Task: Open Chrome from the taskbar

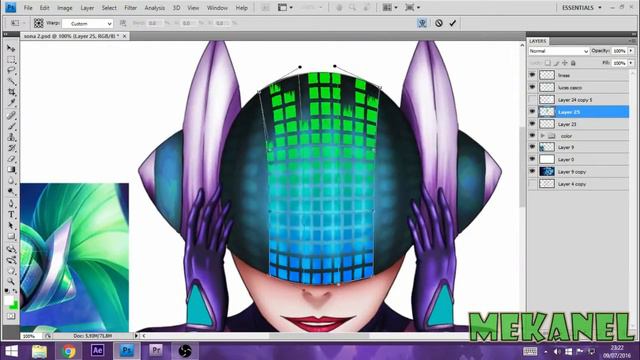Action: [x=69, y=351]
